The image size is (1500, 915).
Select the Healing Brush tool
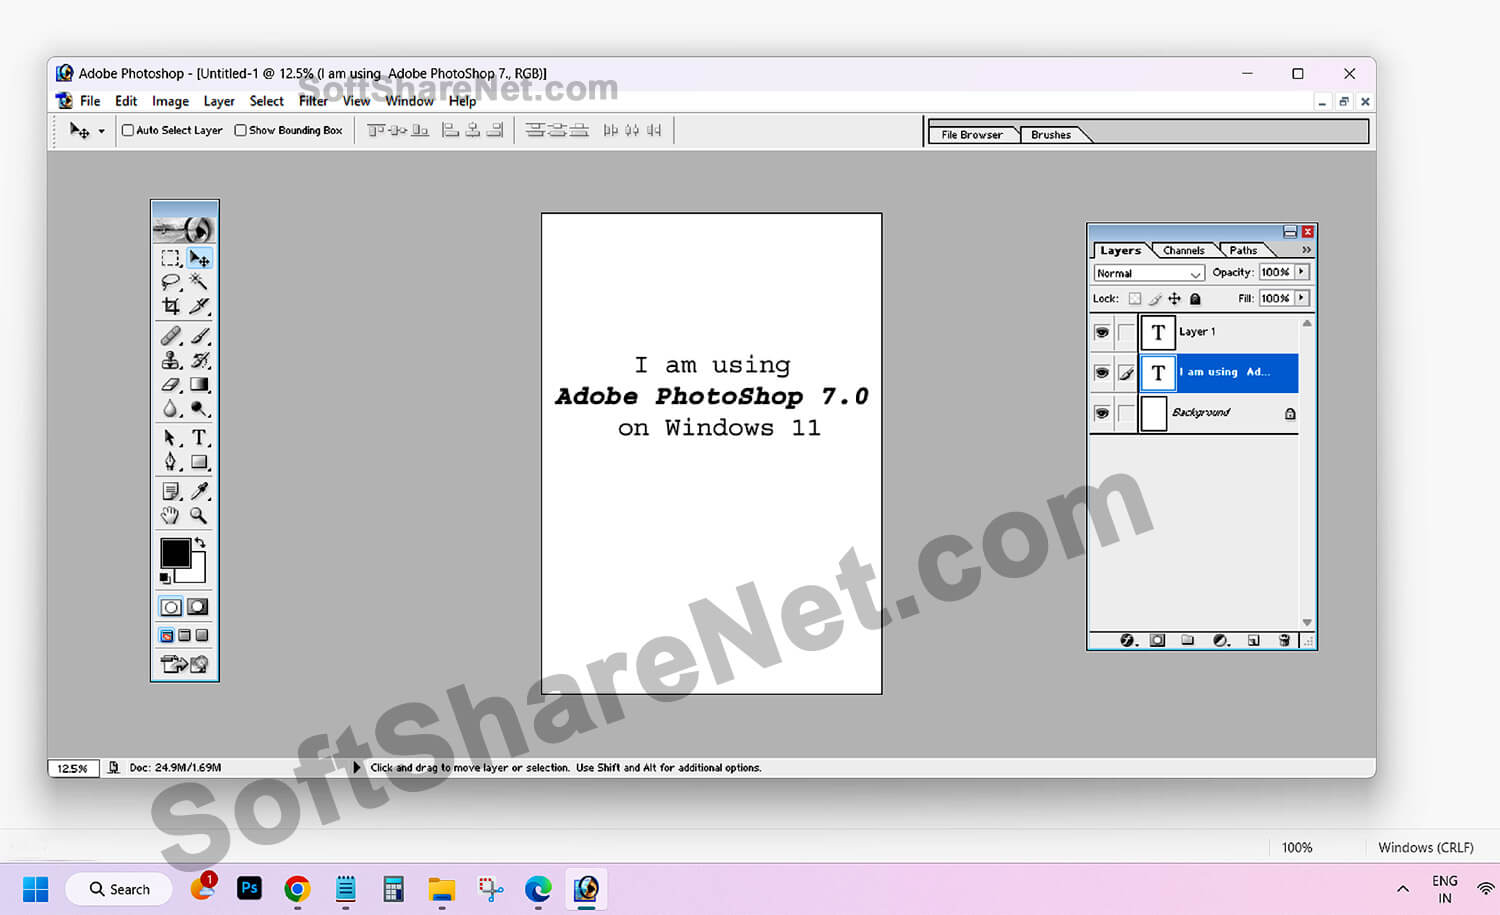coord(171,336)
